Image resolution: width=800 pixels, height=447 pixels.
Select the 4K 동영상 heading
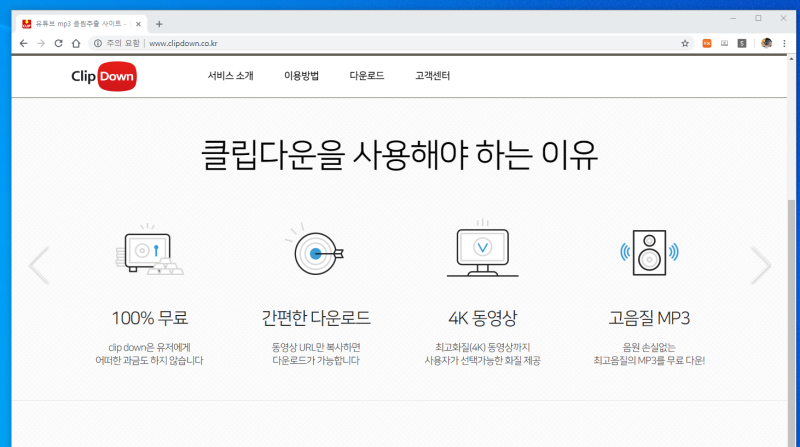483,318
